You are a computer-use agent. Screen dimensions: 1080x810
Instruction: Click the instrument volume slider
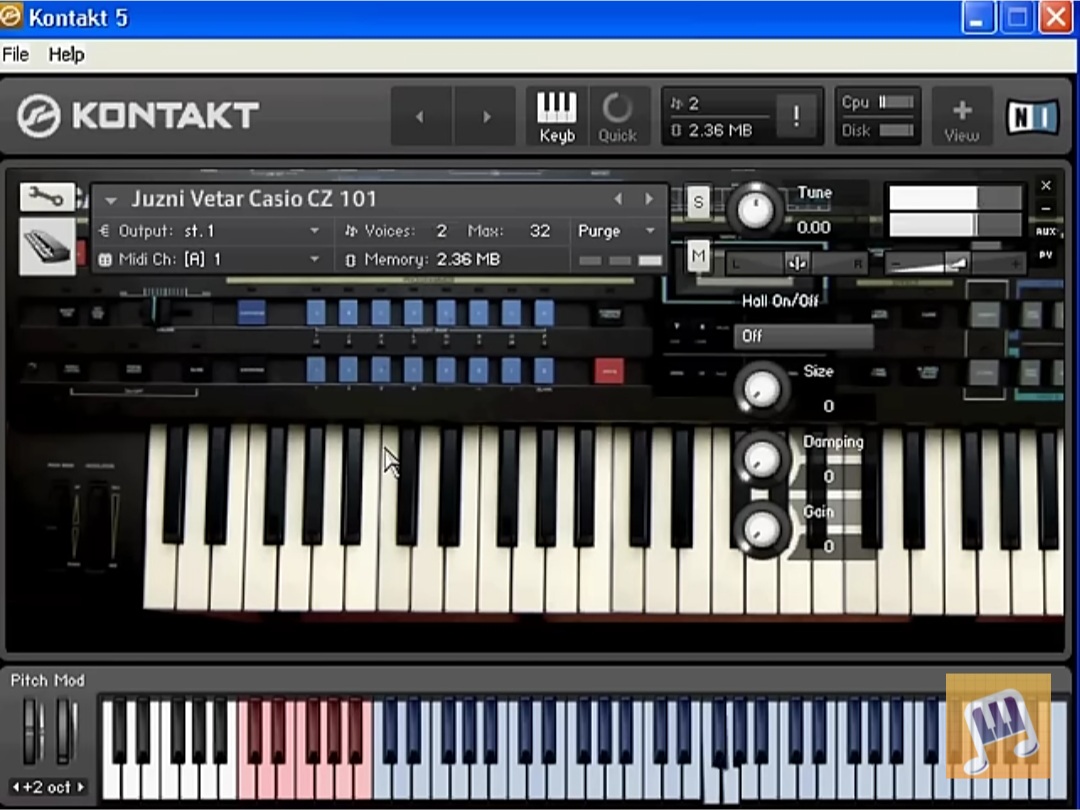pyautogui.click(x=955, y=262)
